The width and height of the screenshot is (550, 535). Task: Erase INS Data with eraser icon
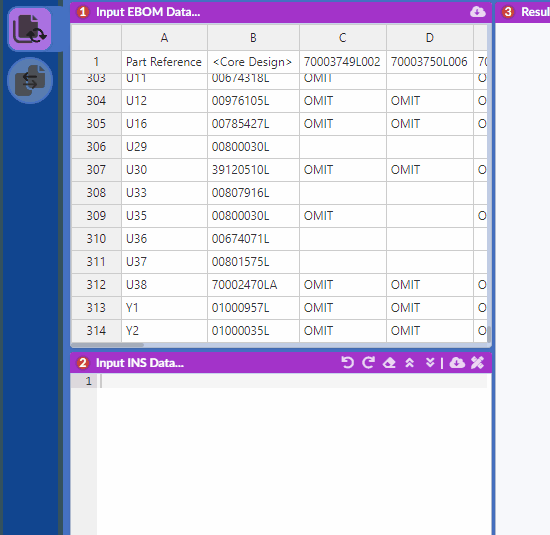click(x=389, y=362)
